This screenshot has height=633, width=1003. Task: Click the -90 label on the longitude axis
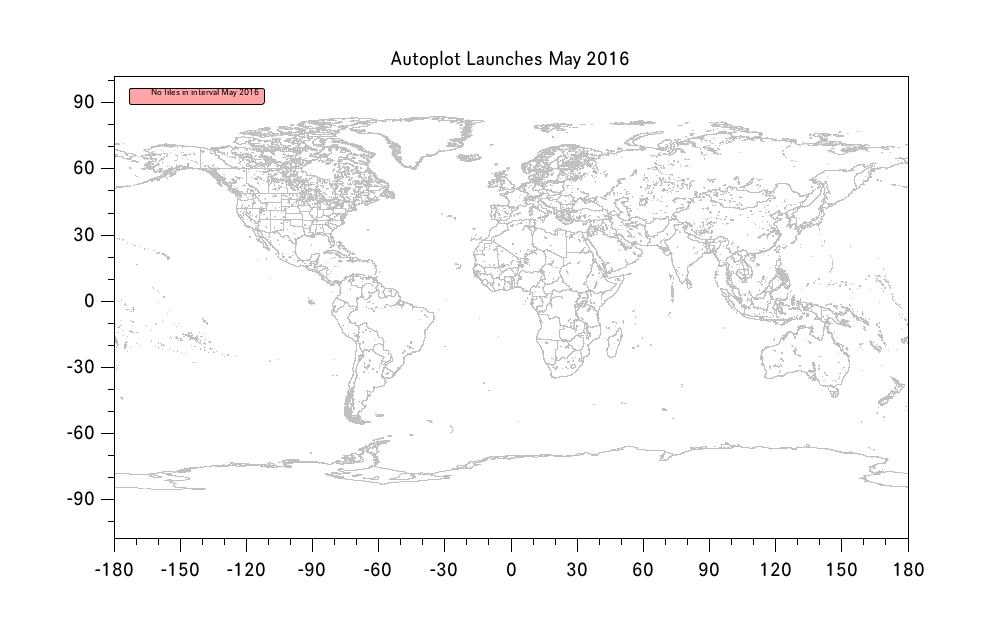312,570
